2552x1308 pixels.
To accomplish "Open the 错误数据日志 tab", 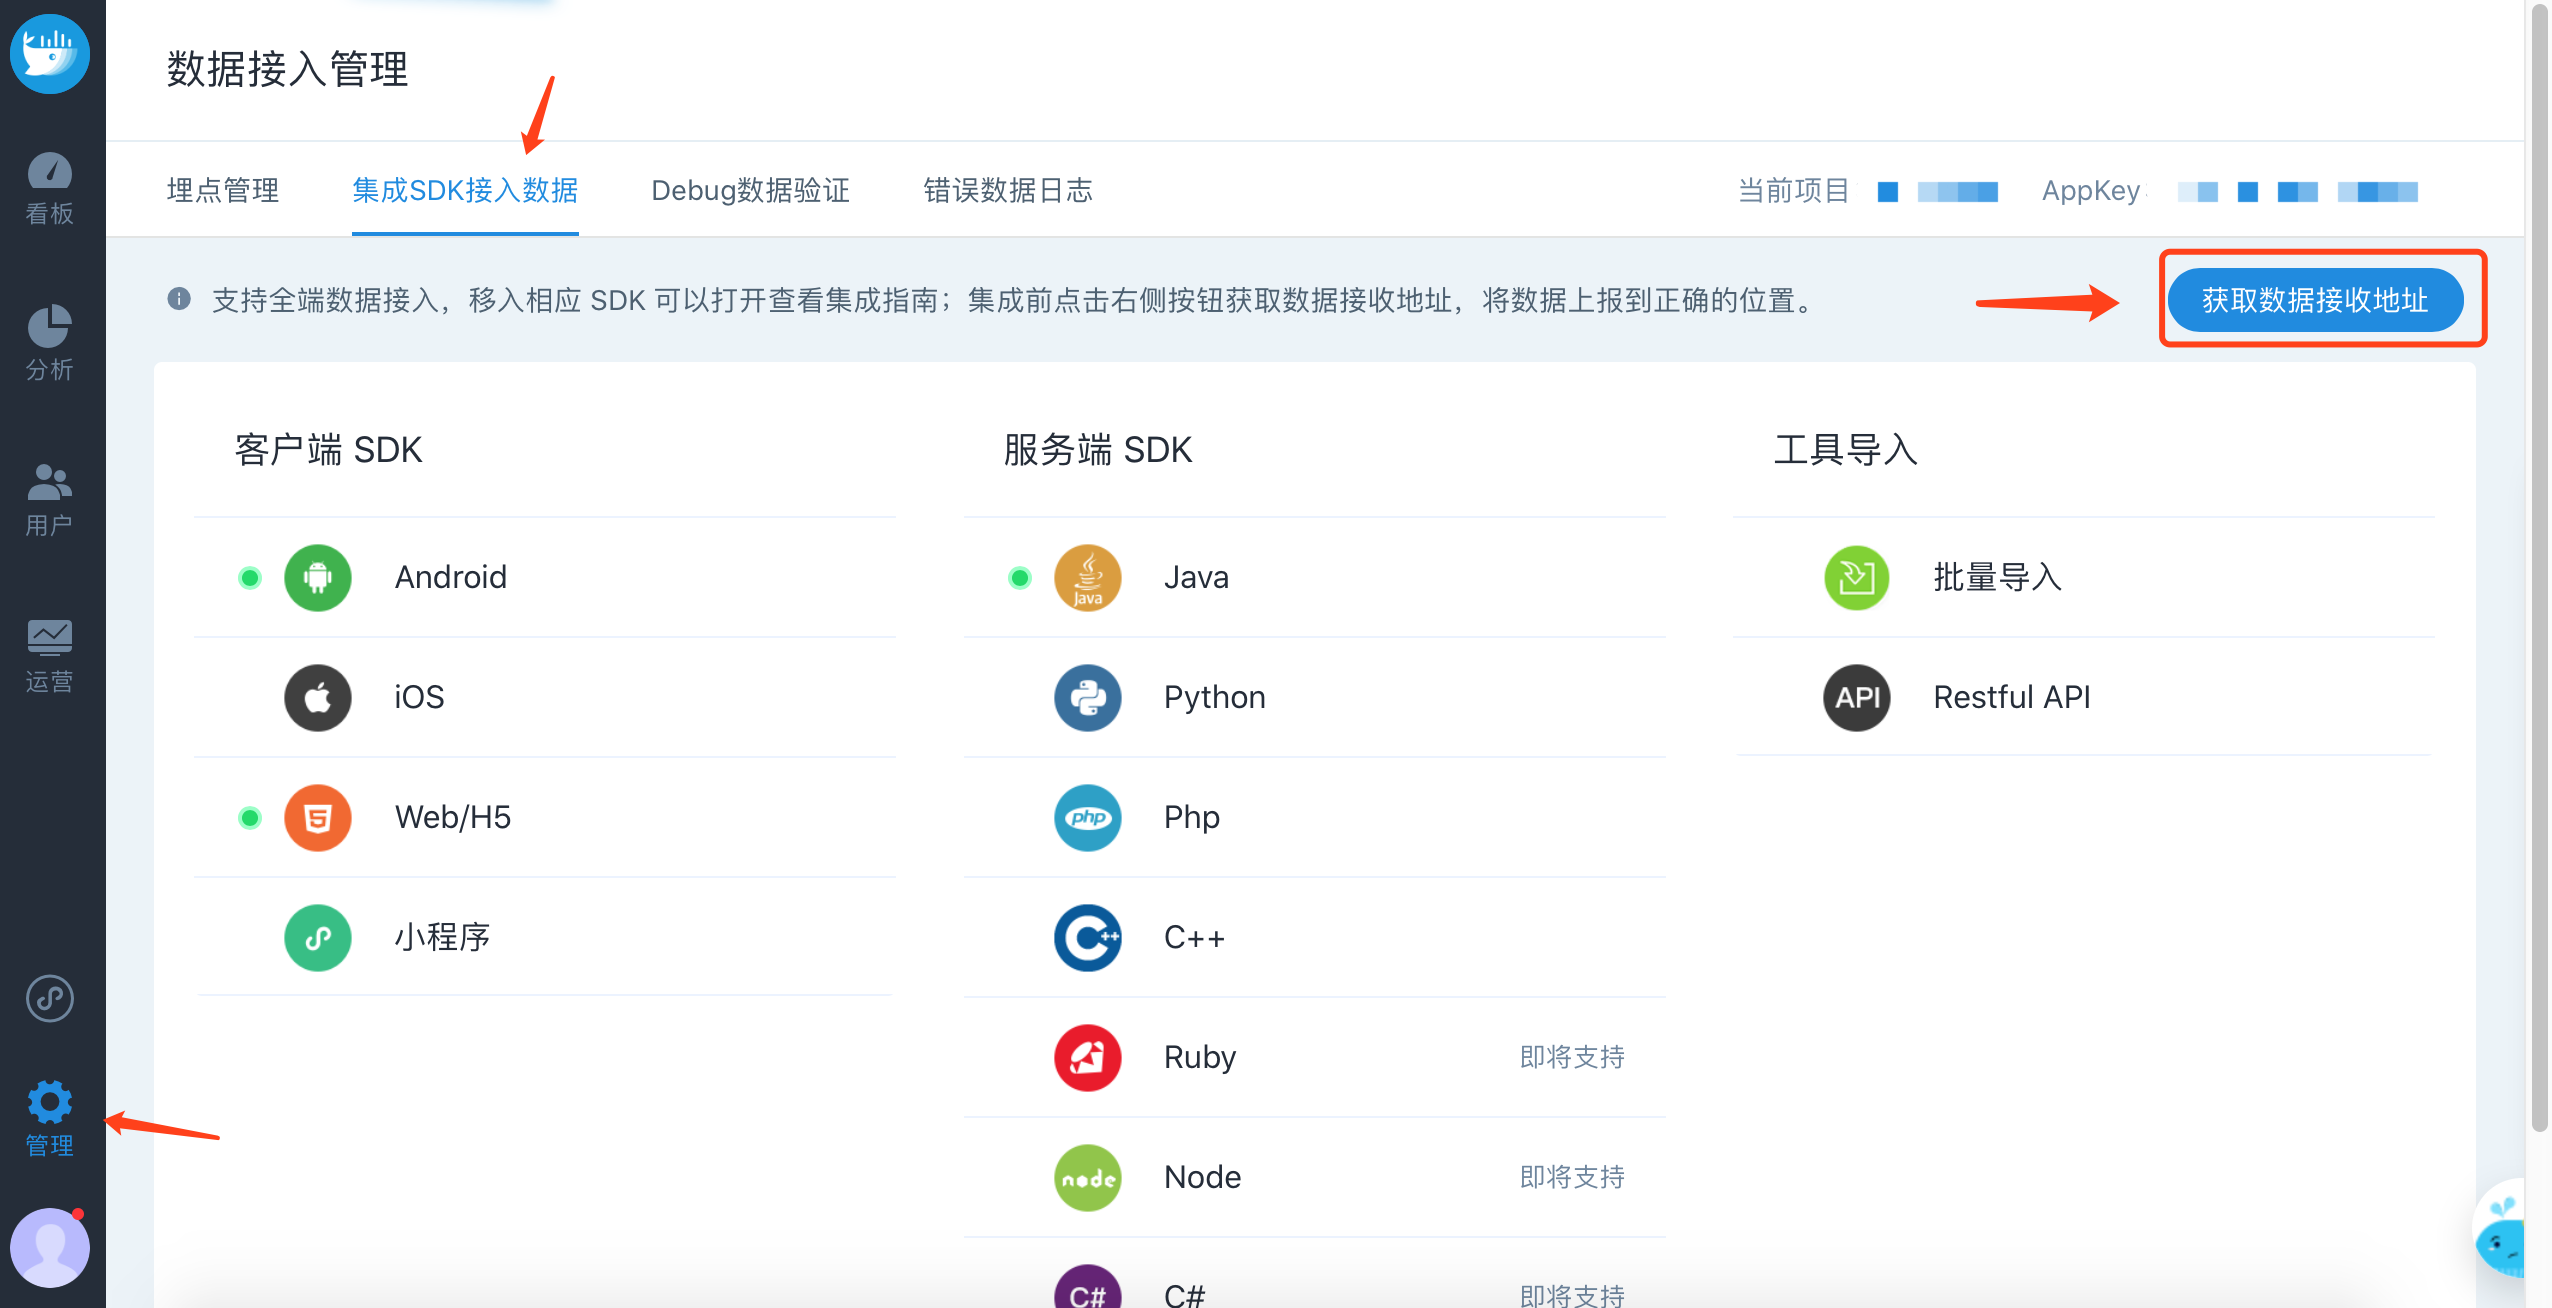I will [x=1008, y=190].
